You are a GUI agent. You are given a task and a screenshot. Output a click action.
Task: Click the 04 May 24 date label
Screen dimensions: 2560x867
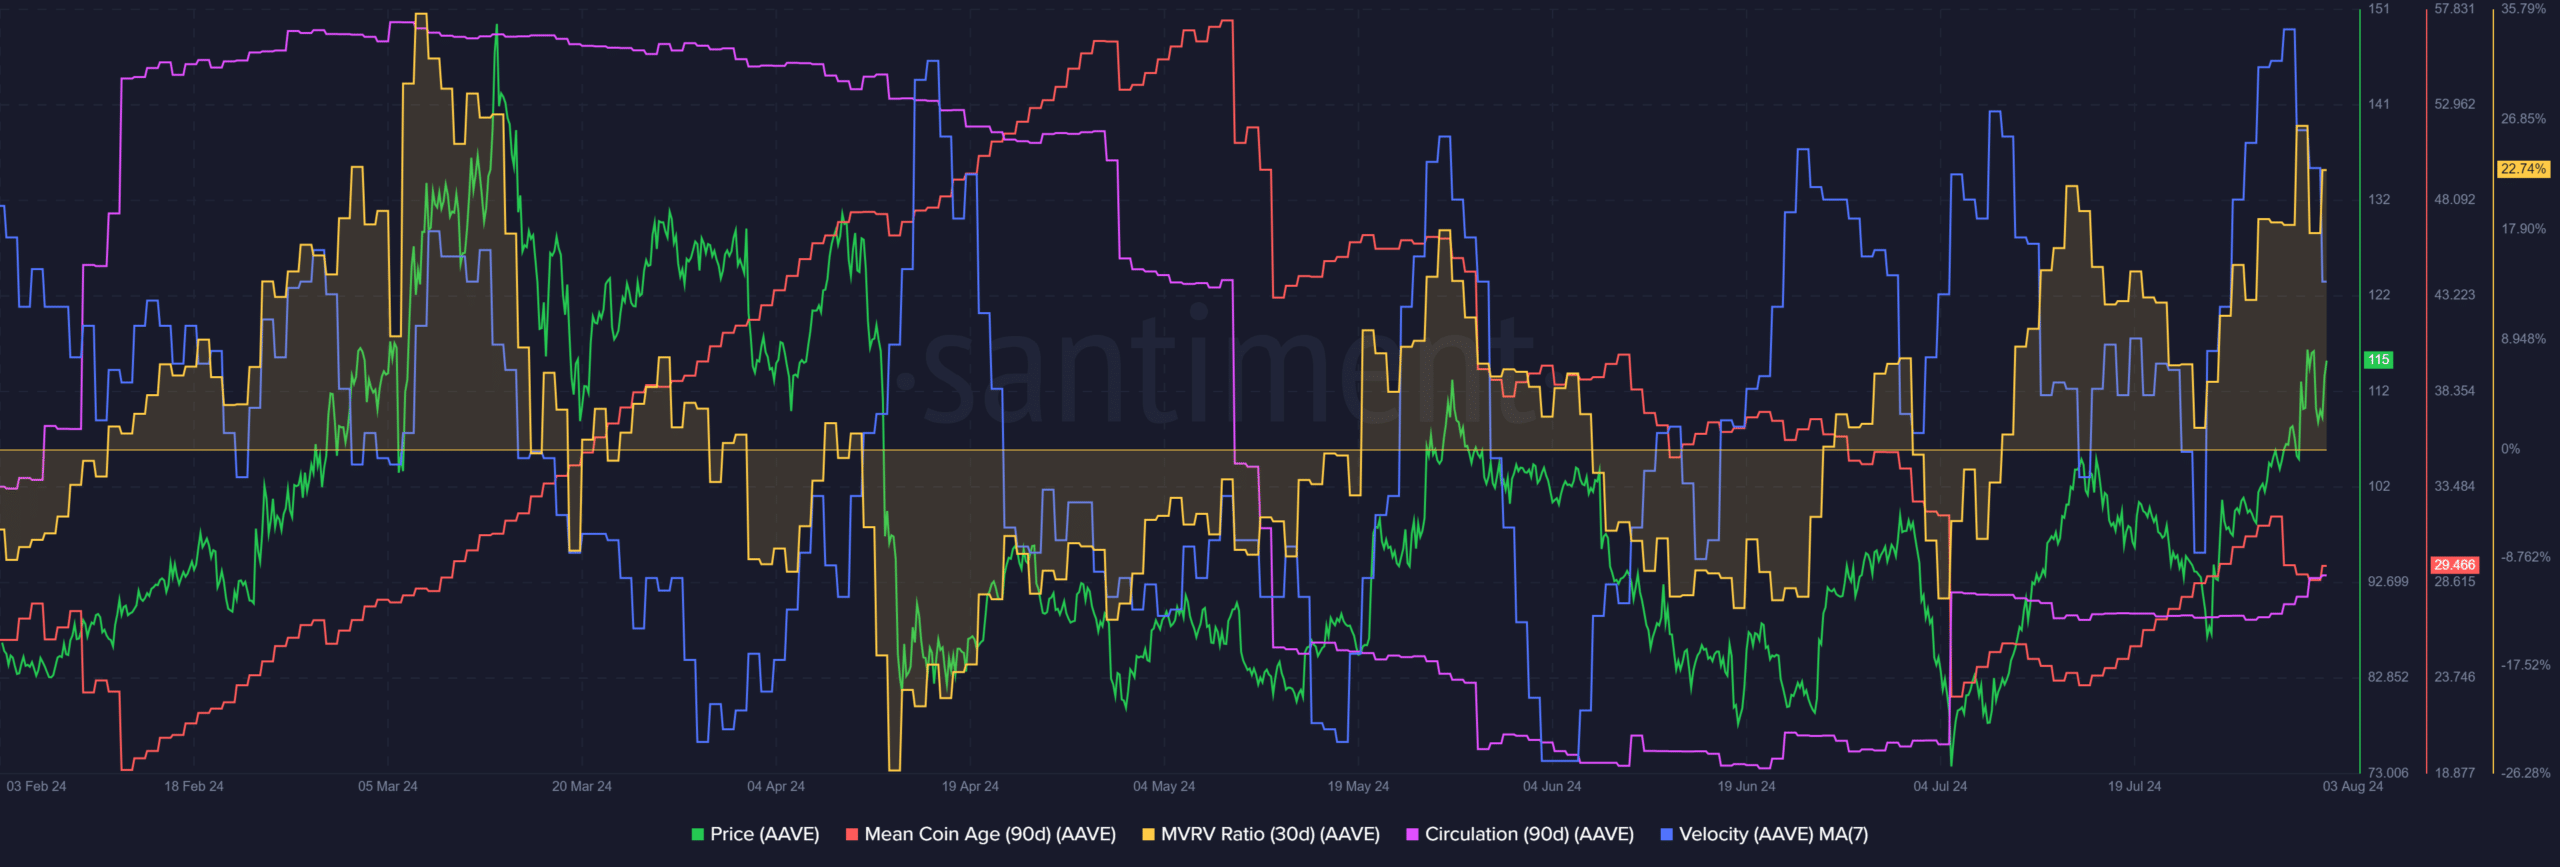[x=1164, y=786]
